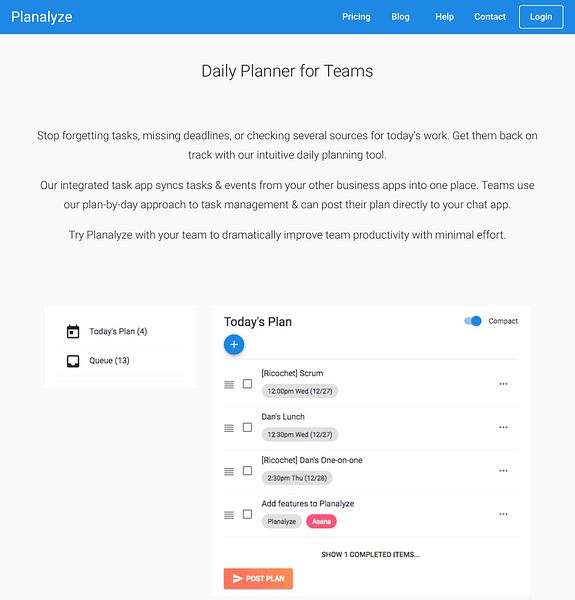The width and height of the screenshot is (575, 600).
Task: Click the Post Plan button
Action: tap(258, 578)
